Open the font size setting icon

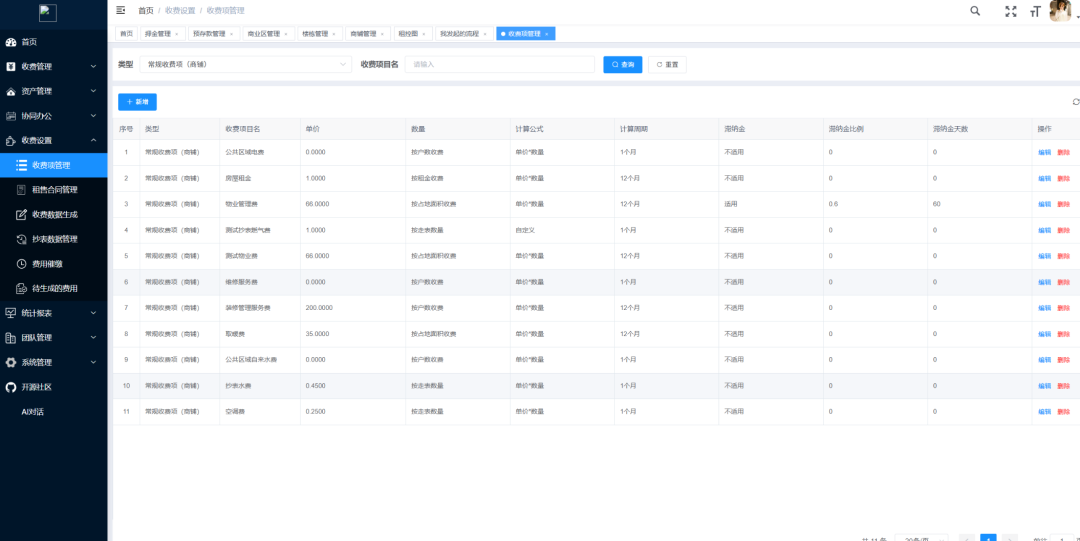coord(1035,11)
